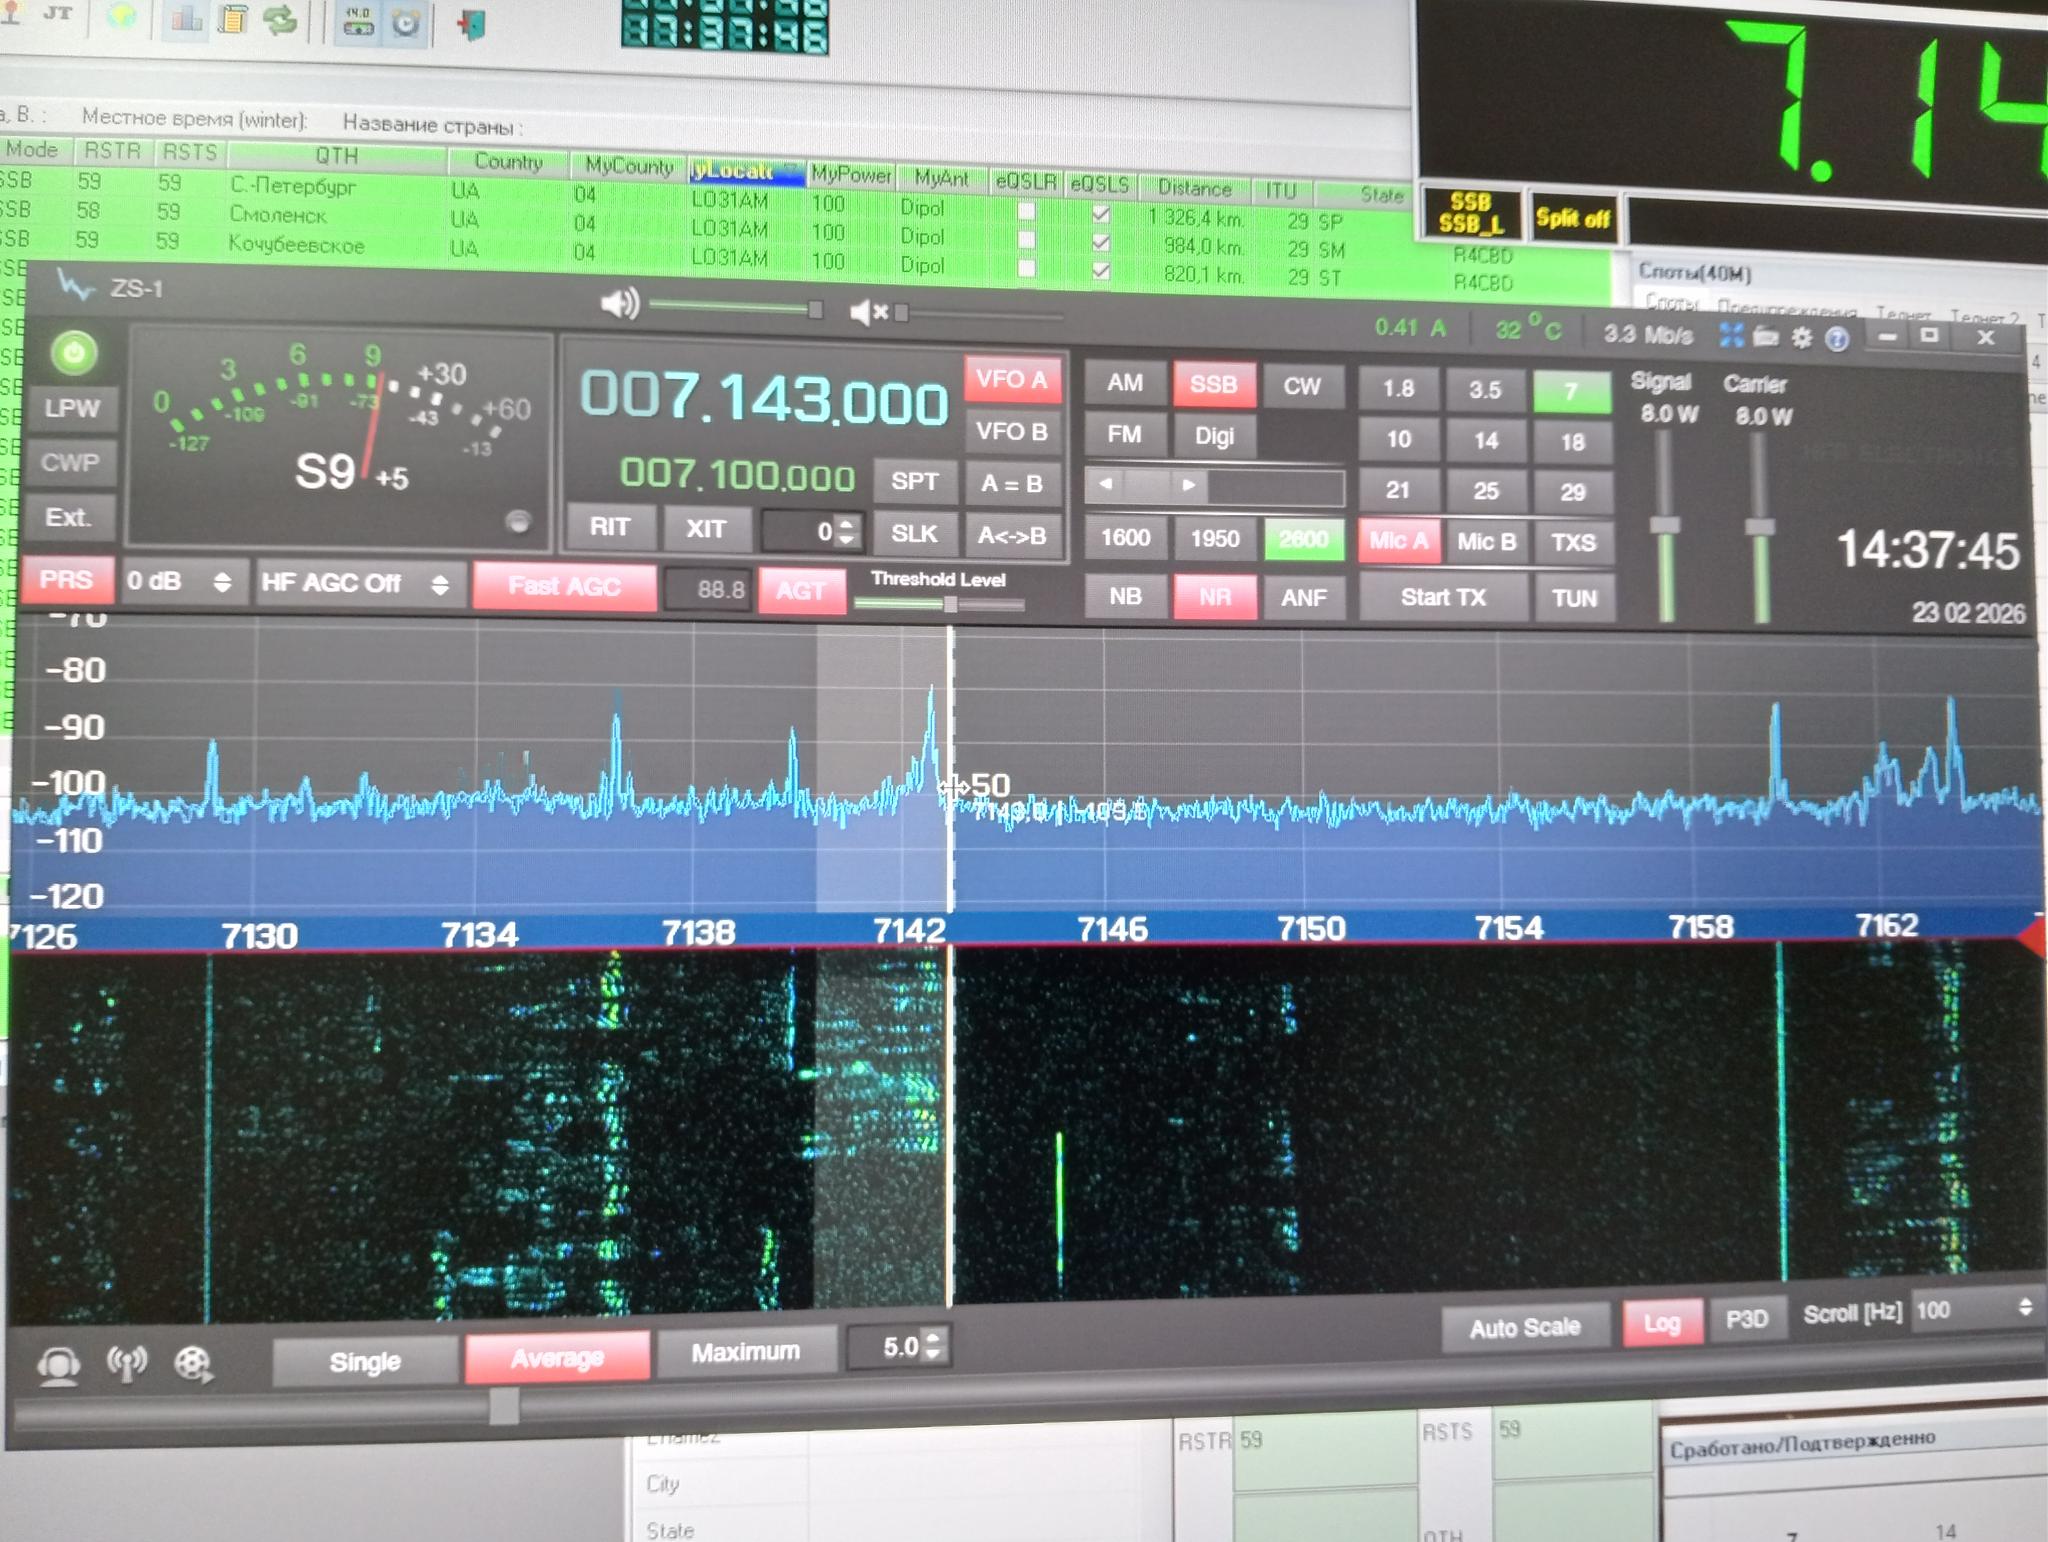The image size is (2048, 1542).
Task: Click the blue fullscreen arrows icon
Action: (1731, 336)
